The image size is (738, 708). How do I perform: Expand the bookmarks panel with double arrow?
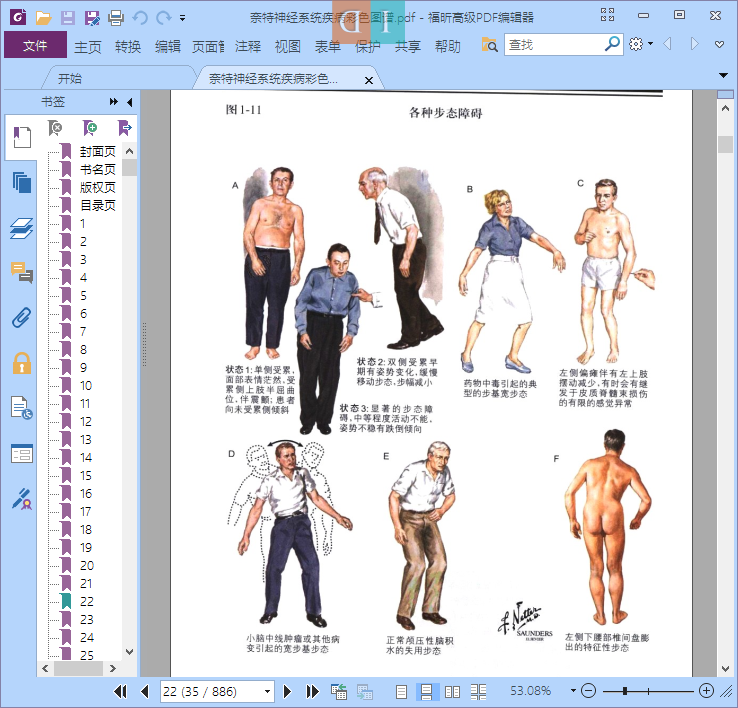pos(113,102)
